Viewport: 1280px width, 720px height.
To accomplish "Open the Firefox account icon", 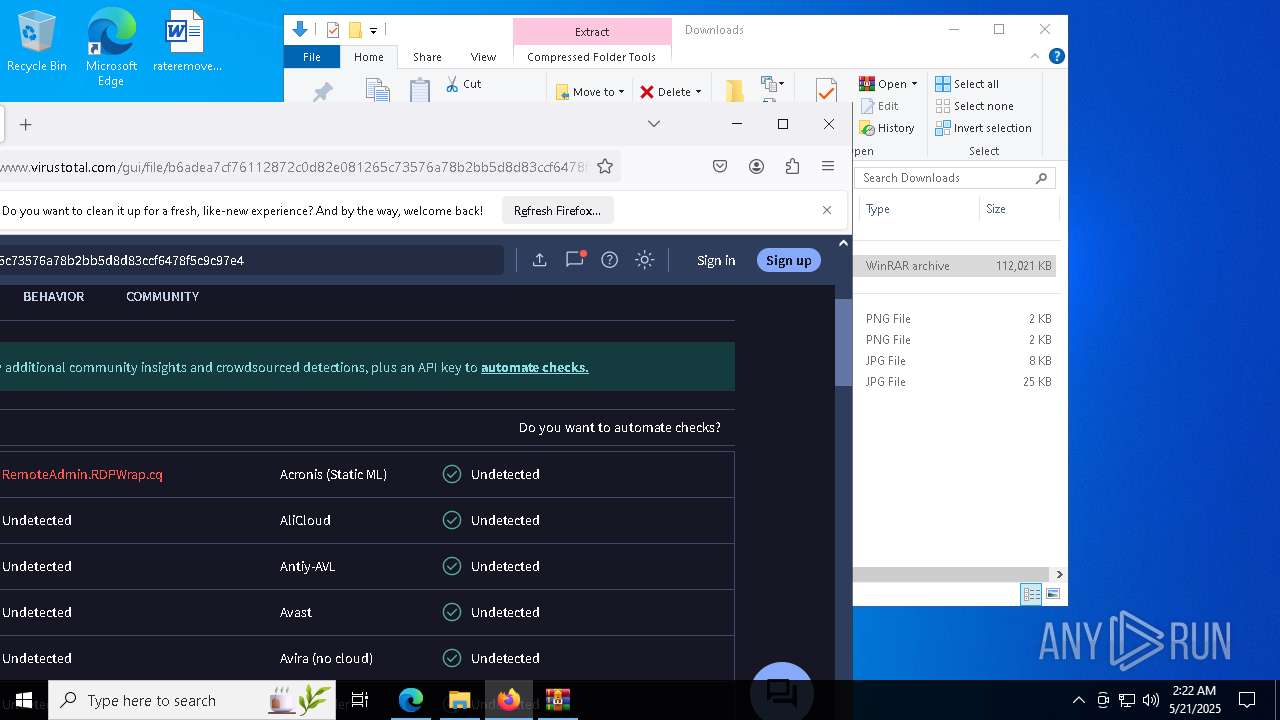I will pyautogui.click(x=756, y=167).
